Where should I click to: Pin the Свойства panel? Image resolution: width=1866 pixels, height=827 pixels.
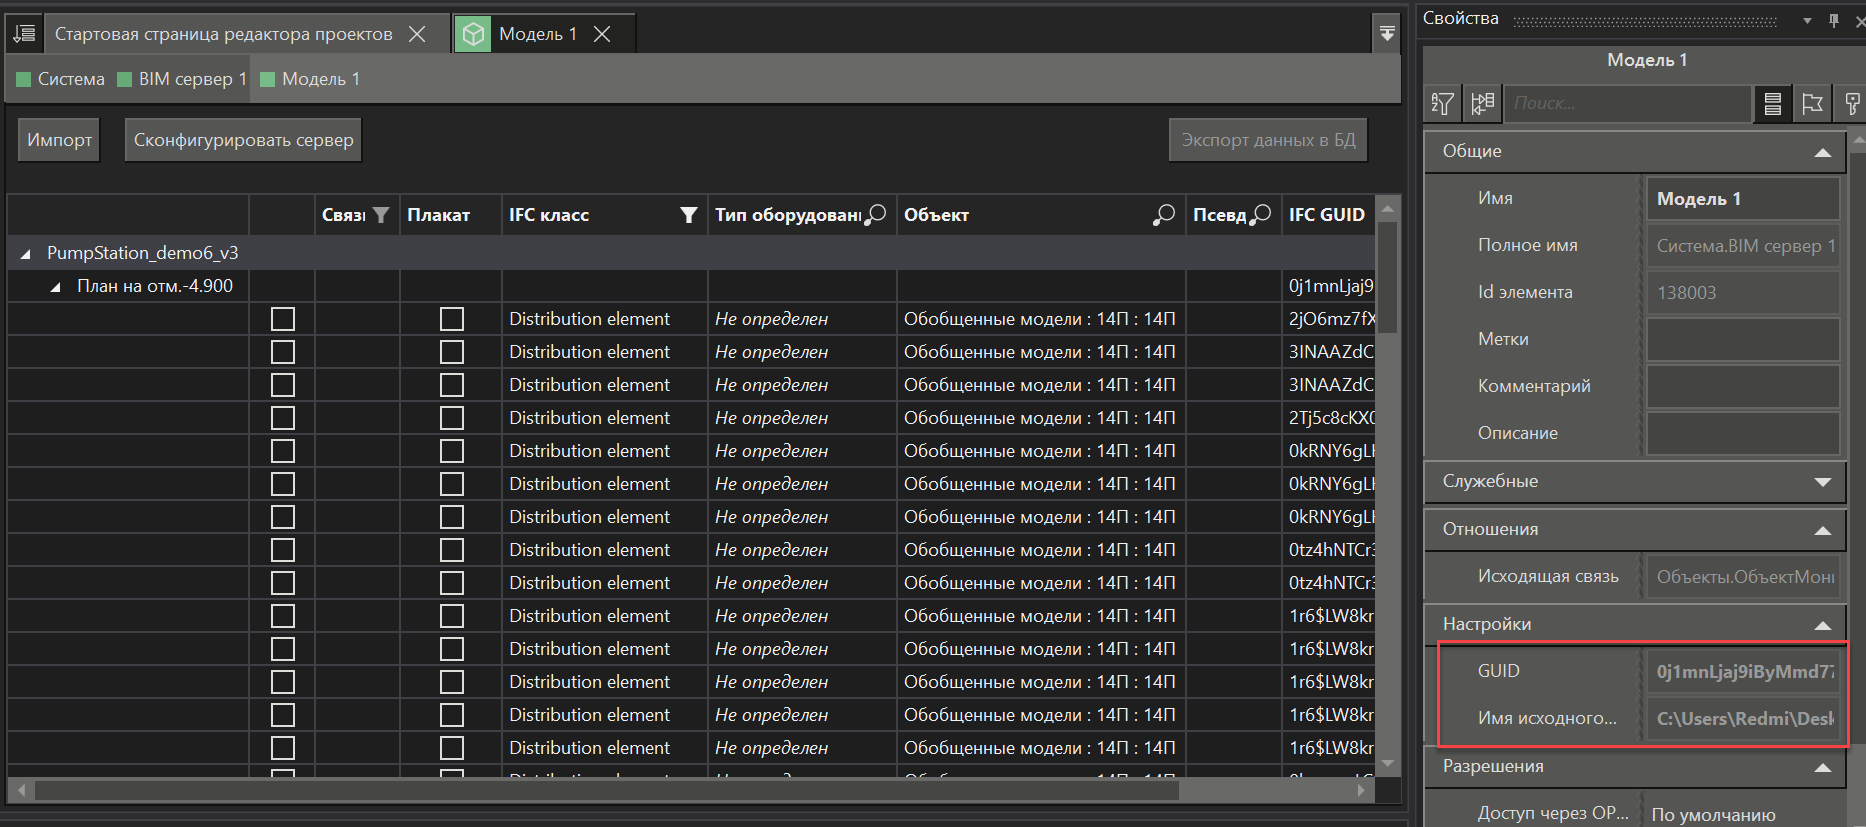pos(1833,20)
